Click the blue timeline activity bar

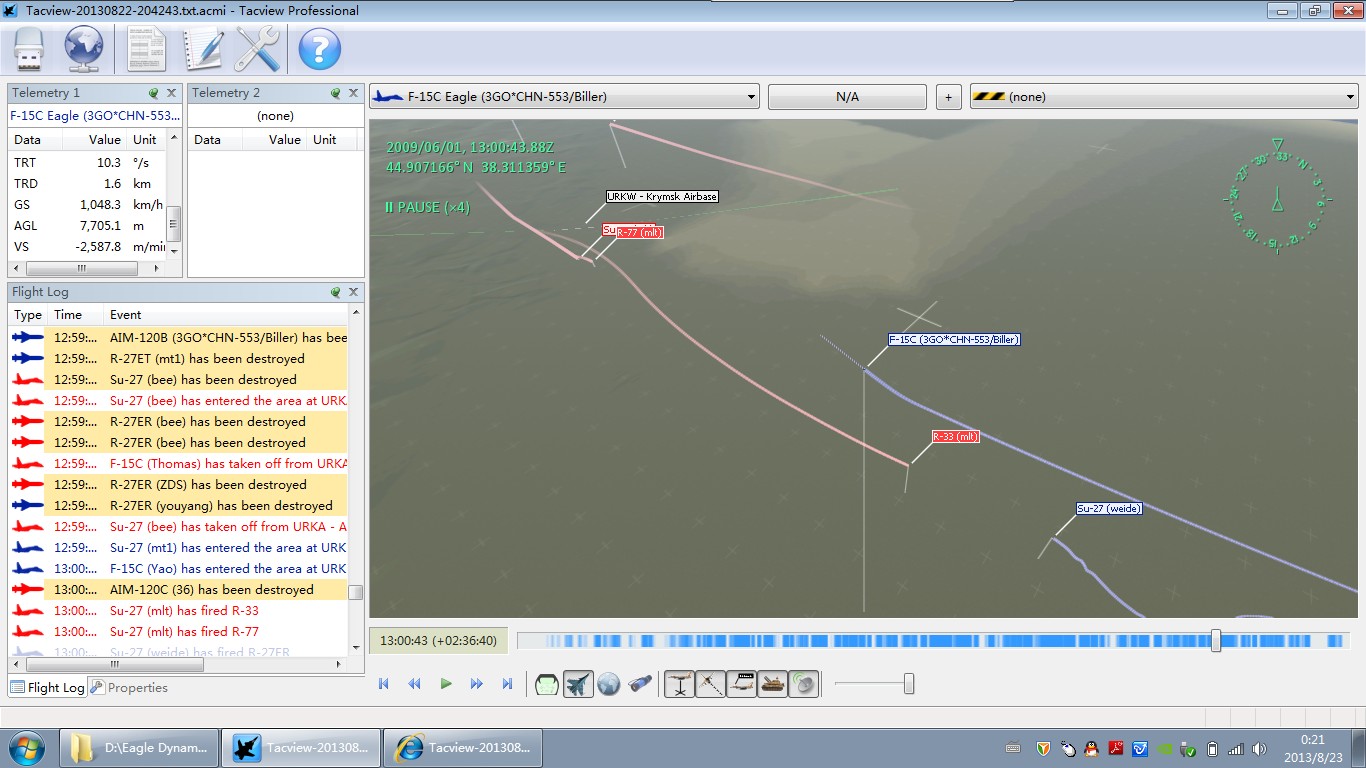934,641
